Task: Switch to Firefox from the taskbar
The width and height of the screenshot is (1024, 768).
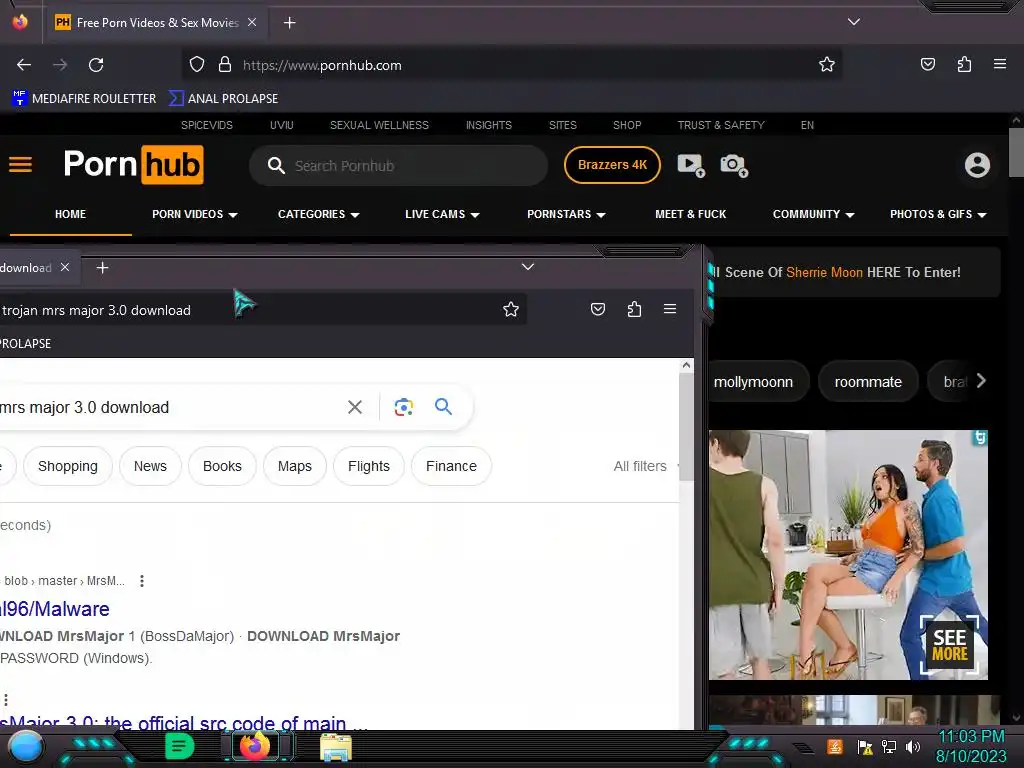Action: [255, 746]
